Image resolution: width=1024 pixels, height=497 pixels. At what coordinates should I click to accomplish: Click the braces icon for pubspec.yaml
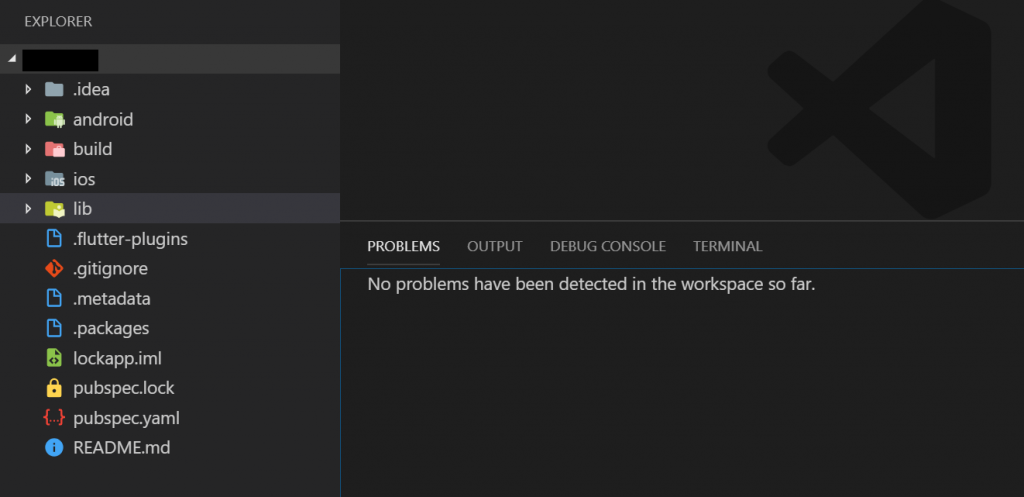click(x=54, y=418)
